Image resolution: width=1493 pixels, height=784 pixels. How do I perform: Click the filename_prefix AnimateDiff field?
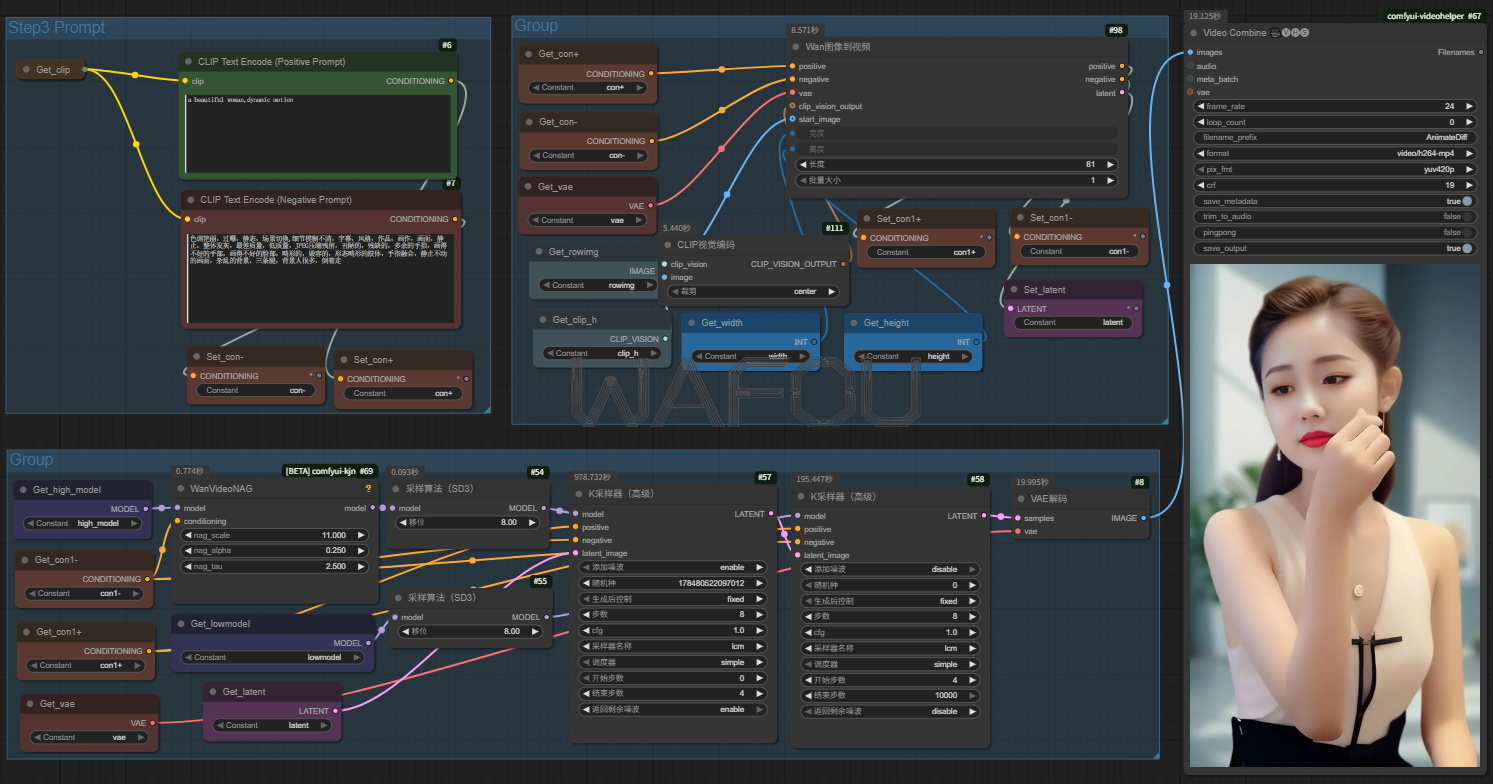[x=1335, y=138]
